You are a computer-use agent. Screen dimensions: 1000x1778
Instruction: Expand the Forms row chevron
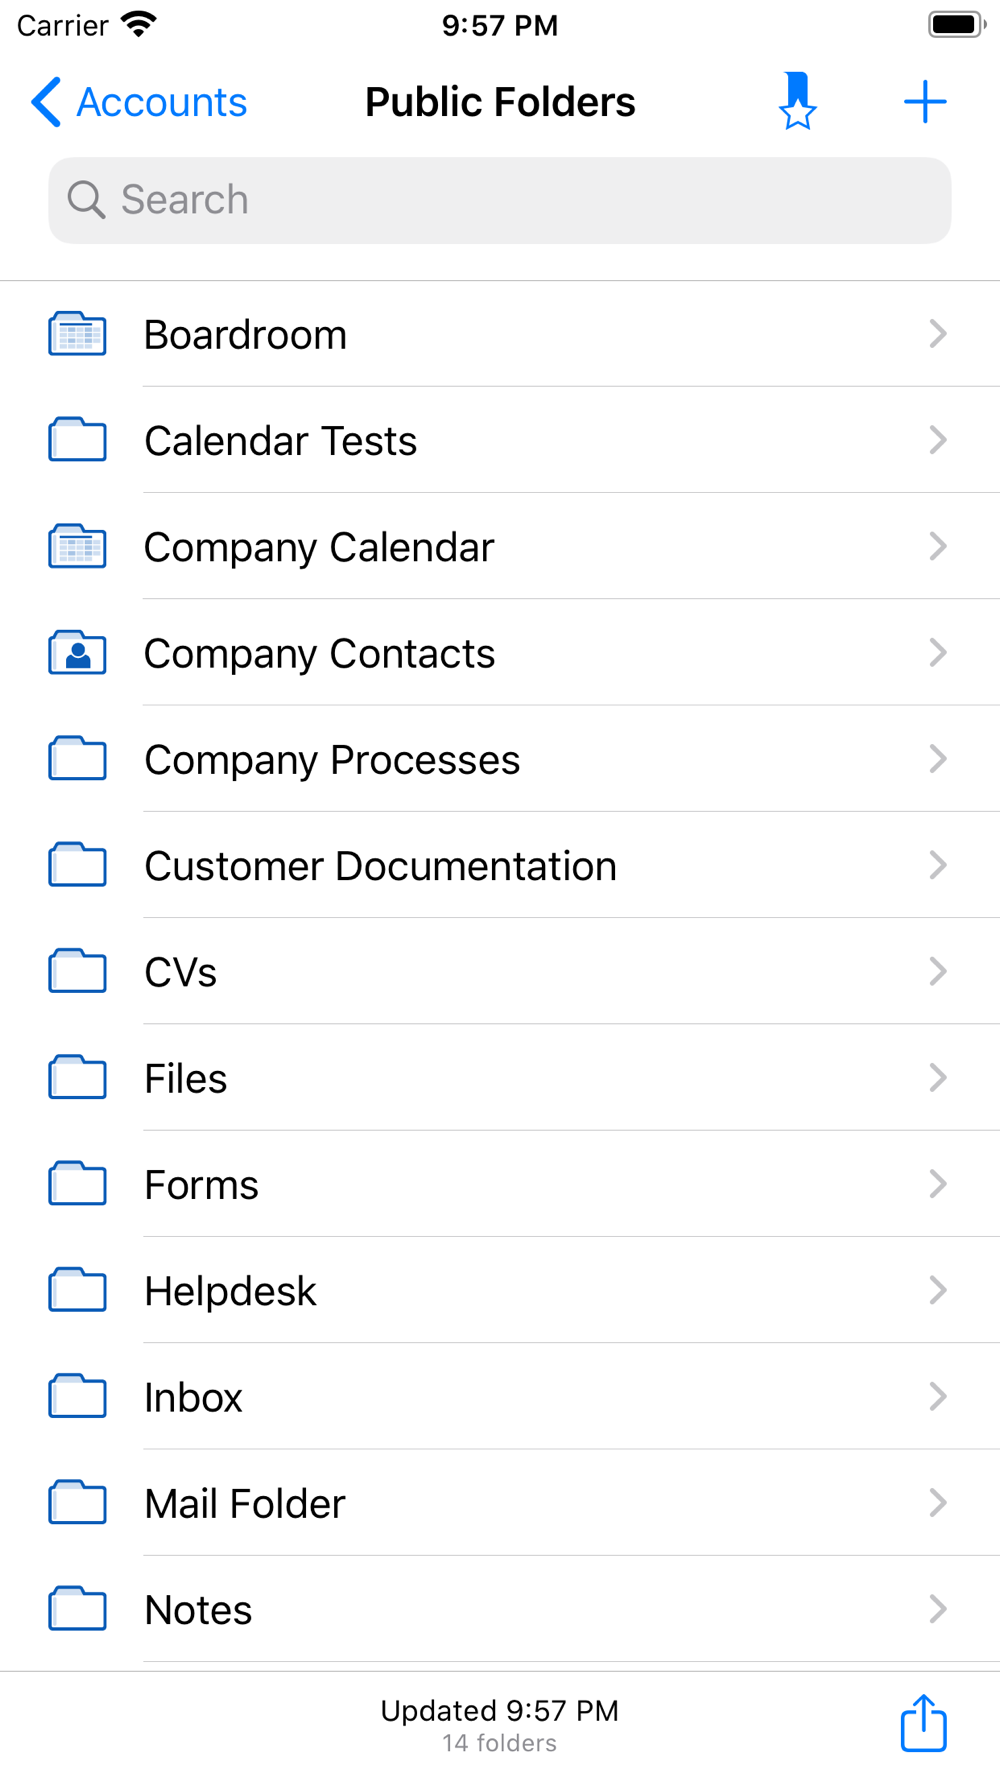pos(937,1184)
